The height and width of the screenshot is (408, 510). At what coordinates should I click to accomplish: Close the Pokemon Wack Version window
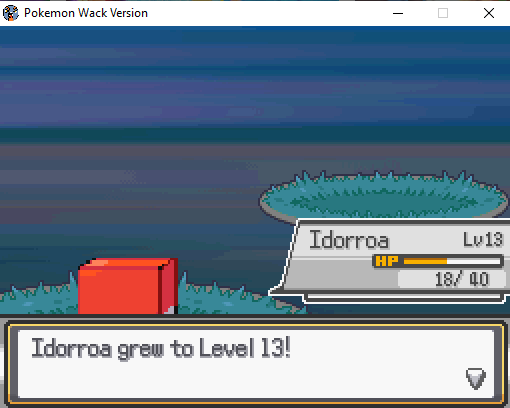coord(489,13)
